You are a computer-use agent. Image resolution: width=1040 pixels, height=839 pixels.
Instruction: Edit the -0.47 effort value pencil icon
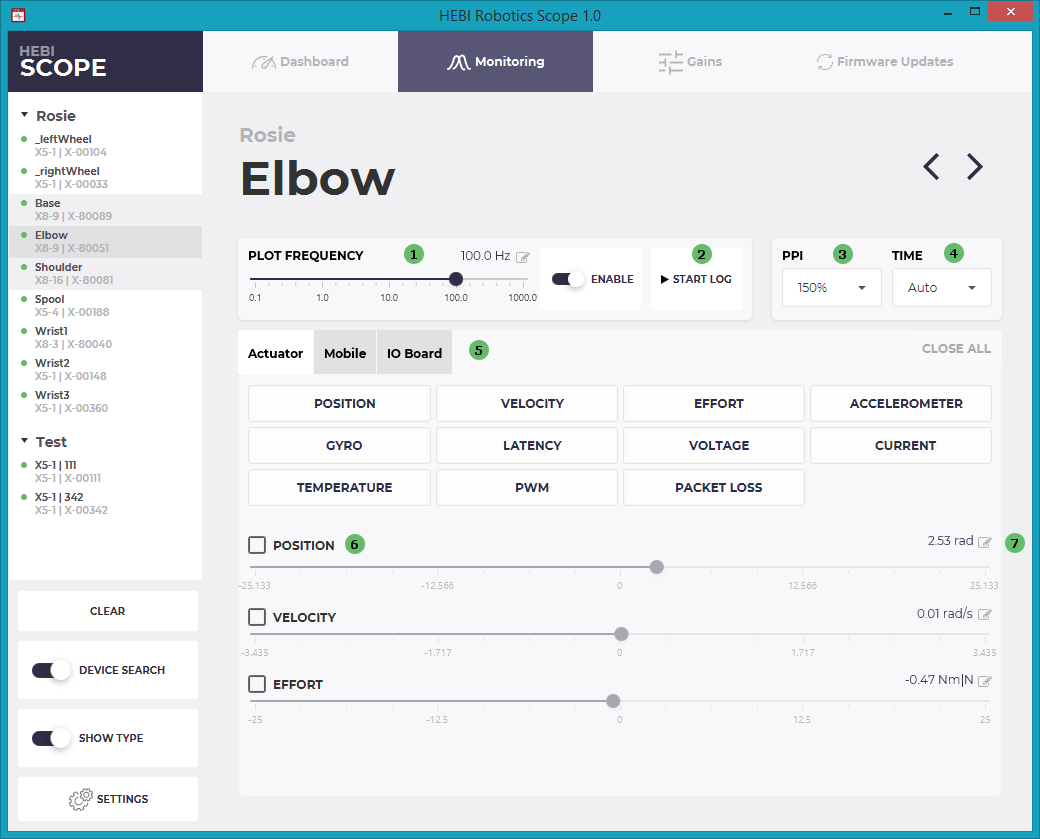pos(986,680)
